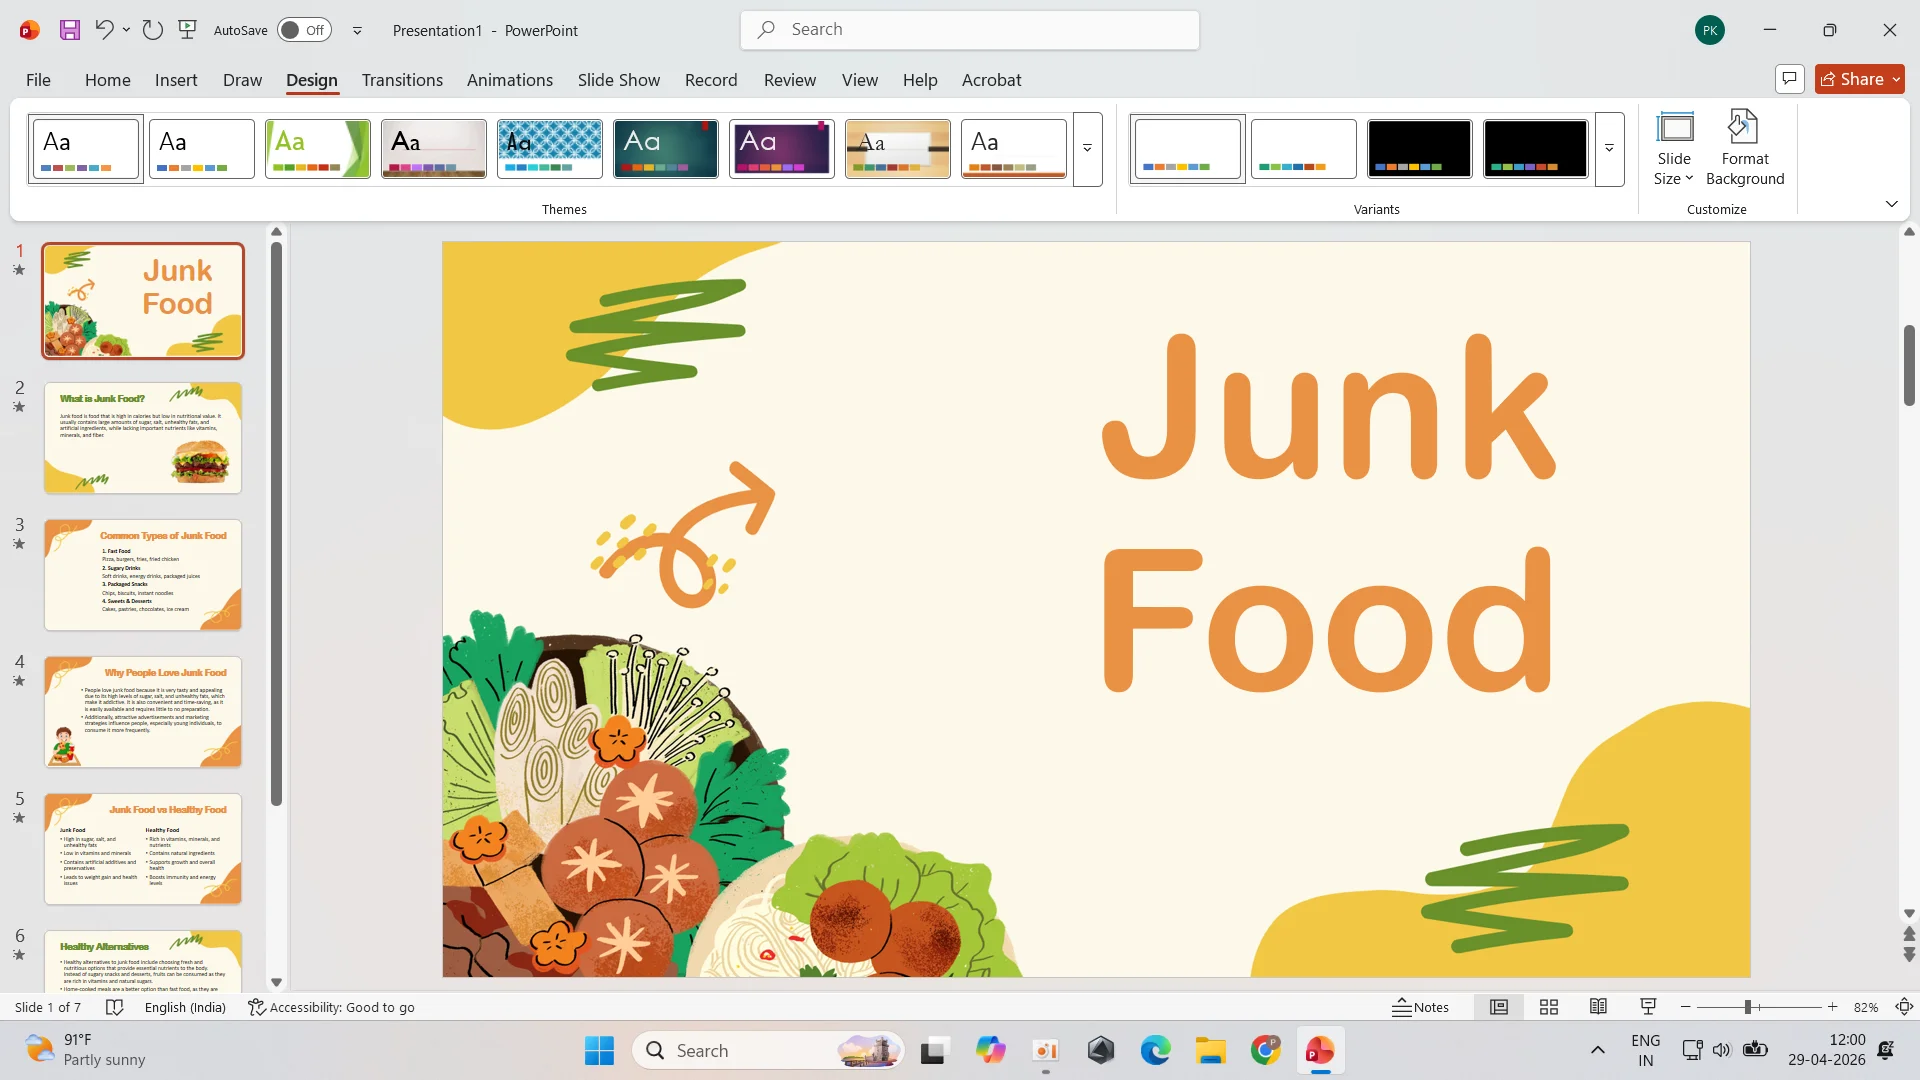Open the File menu
The width and height of the screenshot is (1920, 1080).
pyautogui.click(x=38, y=80)
